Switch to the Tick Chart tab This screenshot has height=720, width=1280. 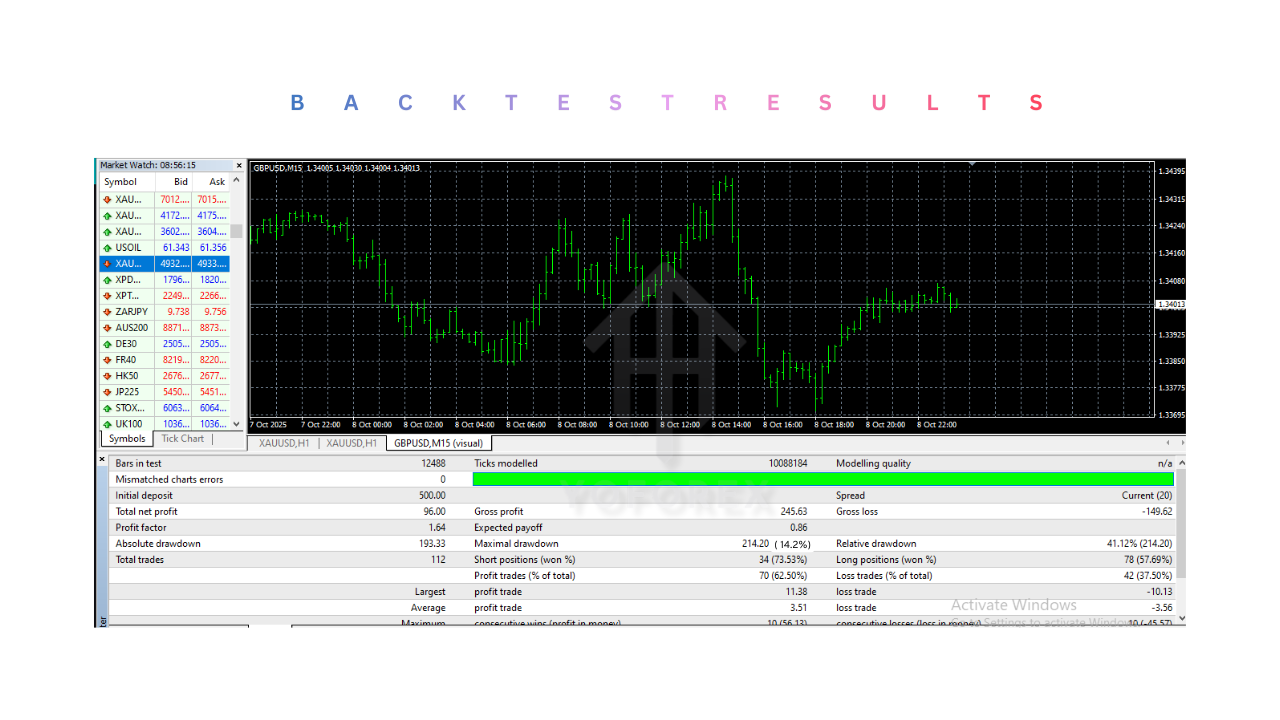183,438
